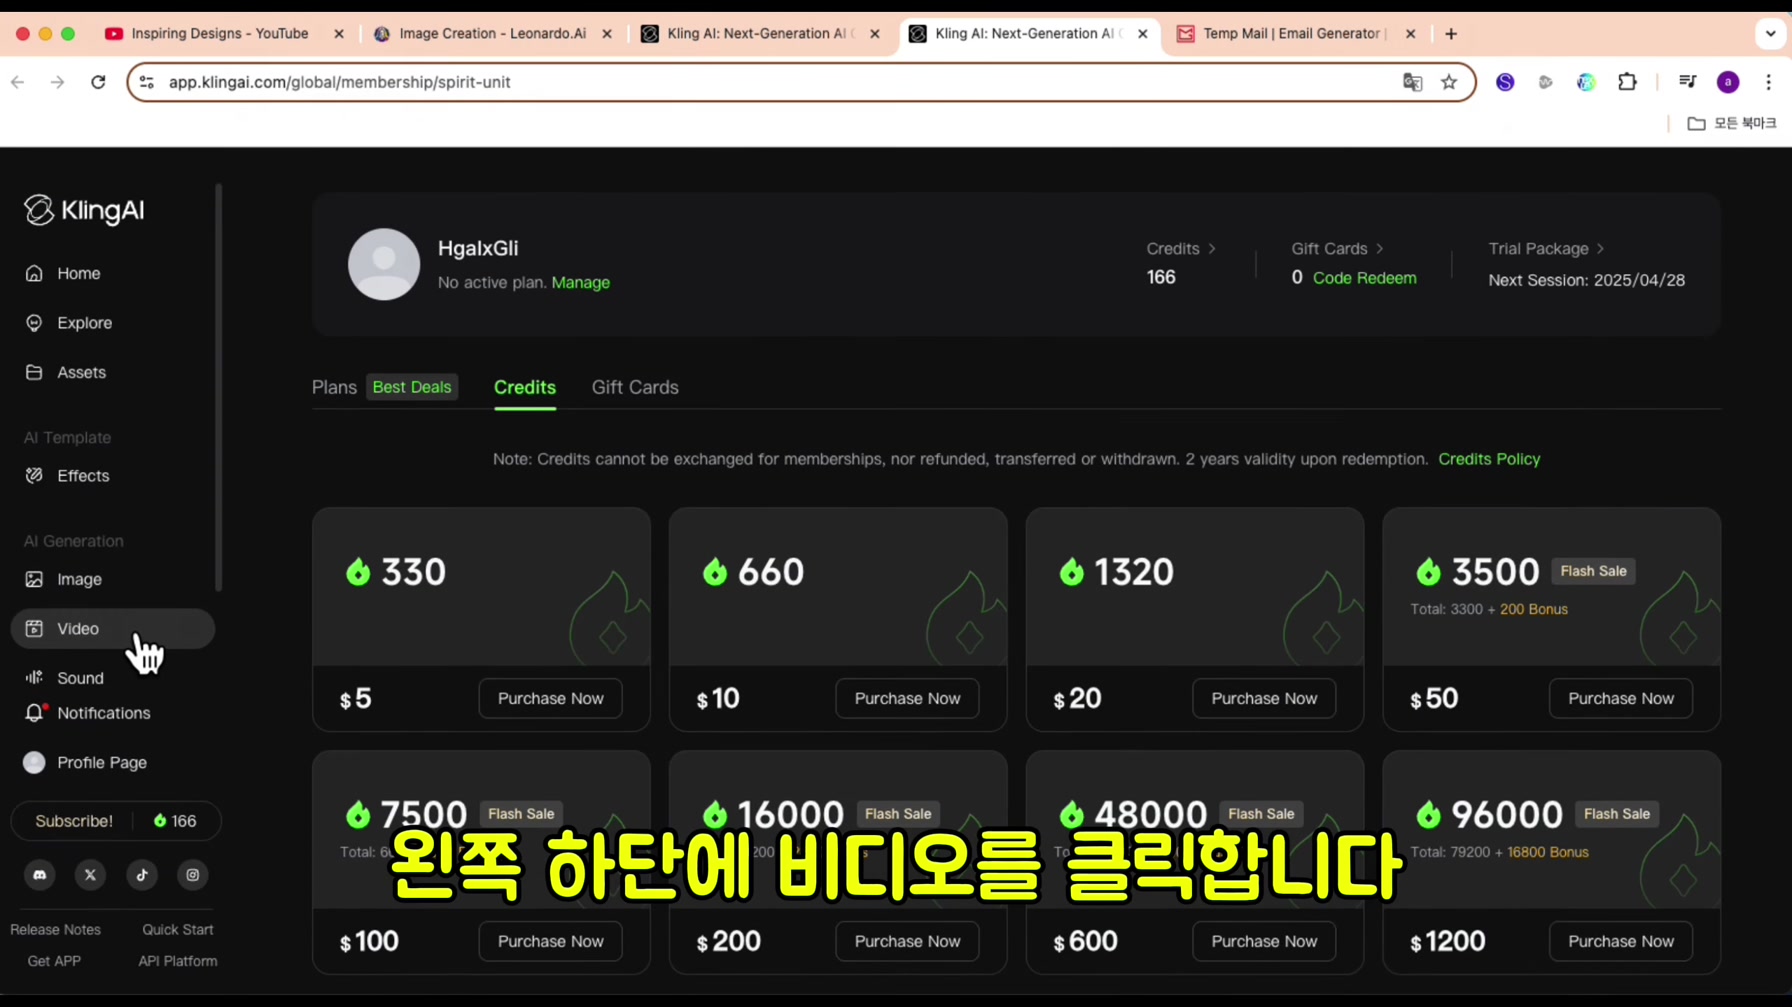Open the browser extensions puzzle icon
This screenshot has width=1792, height=1007.
[1627, 82]
